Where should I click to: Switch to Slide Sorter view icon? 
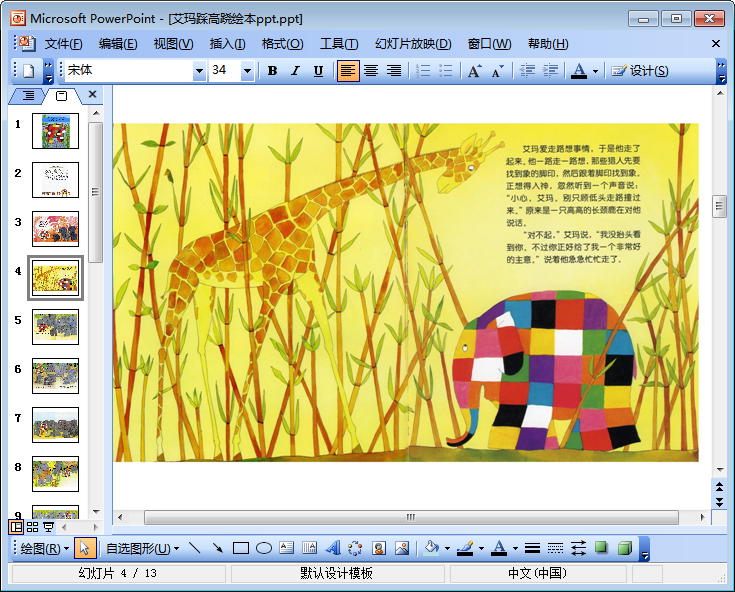(32, 527)
